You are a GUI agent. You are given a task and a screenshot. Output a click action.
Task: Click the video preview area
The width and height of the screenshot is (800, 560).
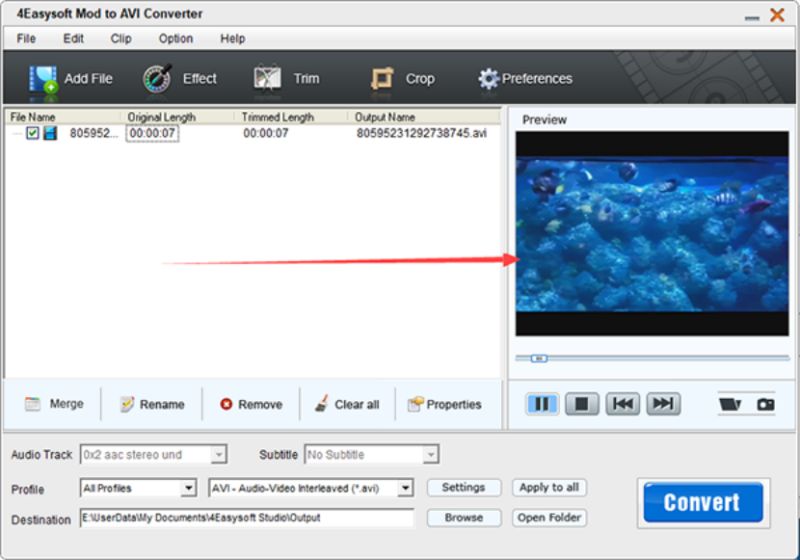click(652, 234)
